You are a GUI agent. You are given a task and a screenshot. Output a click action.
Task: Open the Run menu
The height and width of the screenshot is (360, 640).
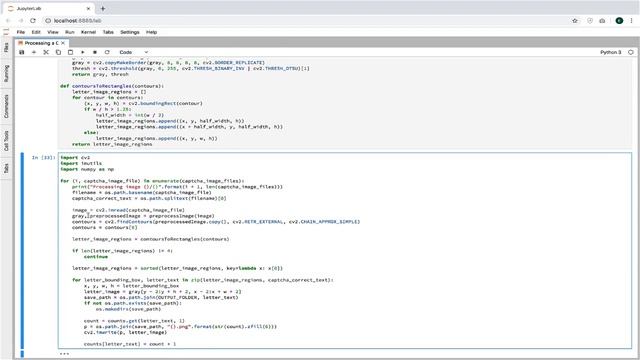[70, 32]
